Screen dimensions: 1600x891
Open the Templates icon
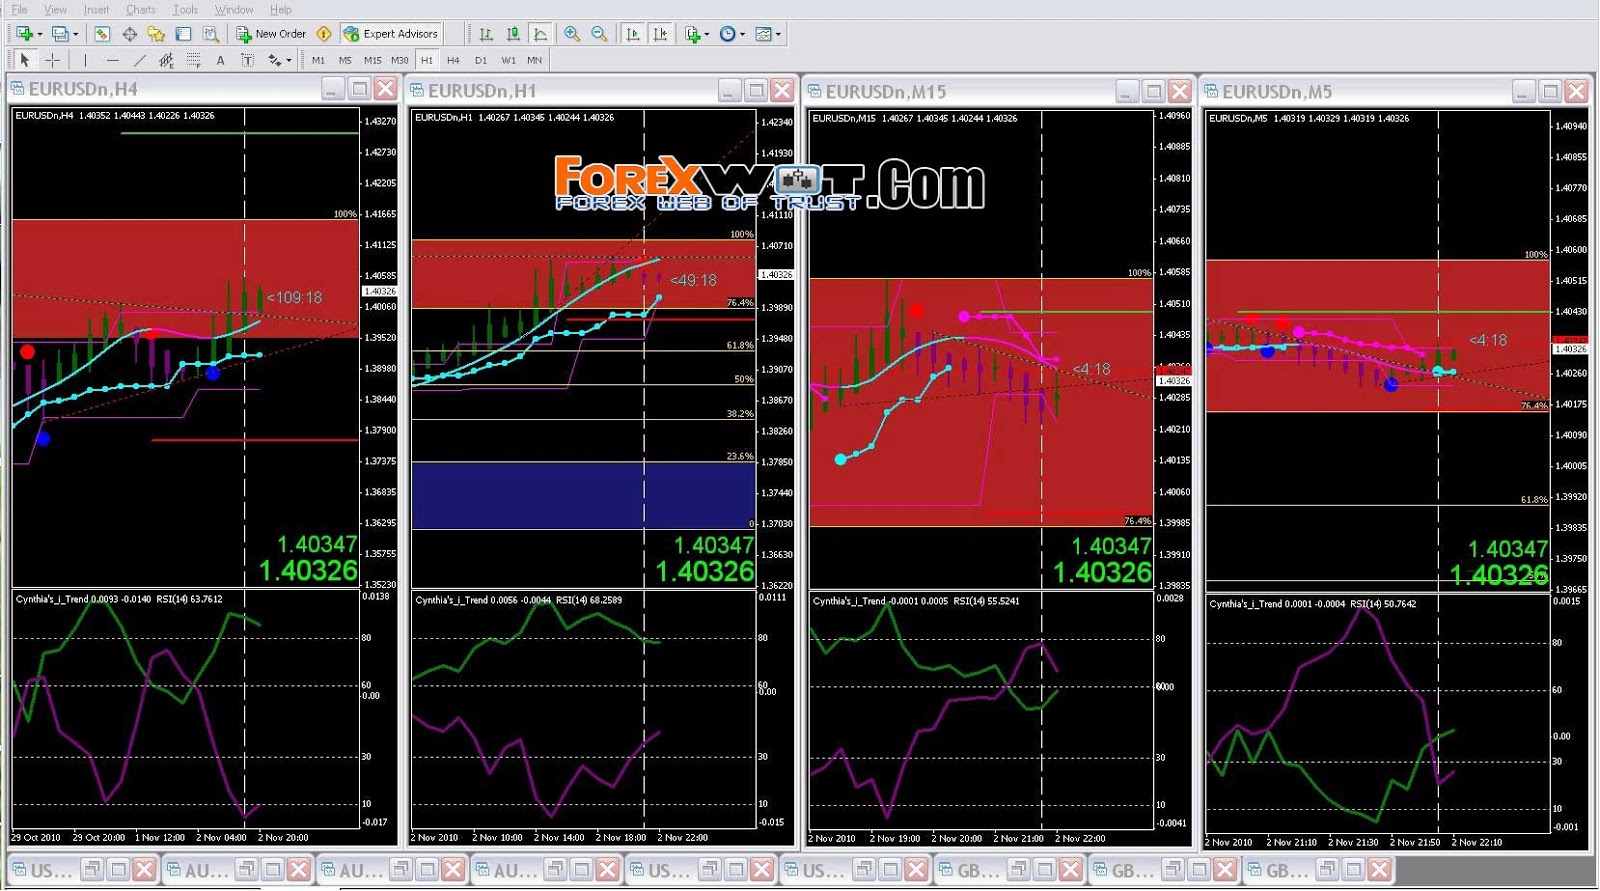point(763,34)
